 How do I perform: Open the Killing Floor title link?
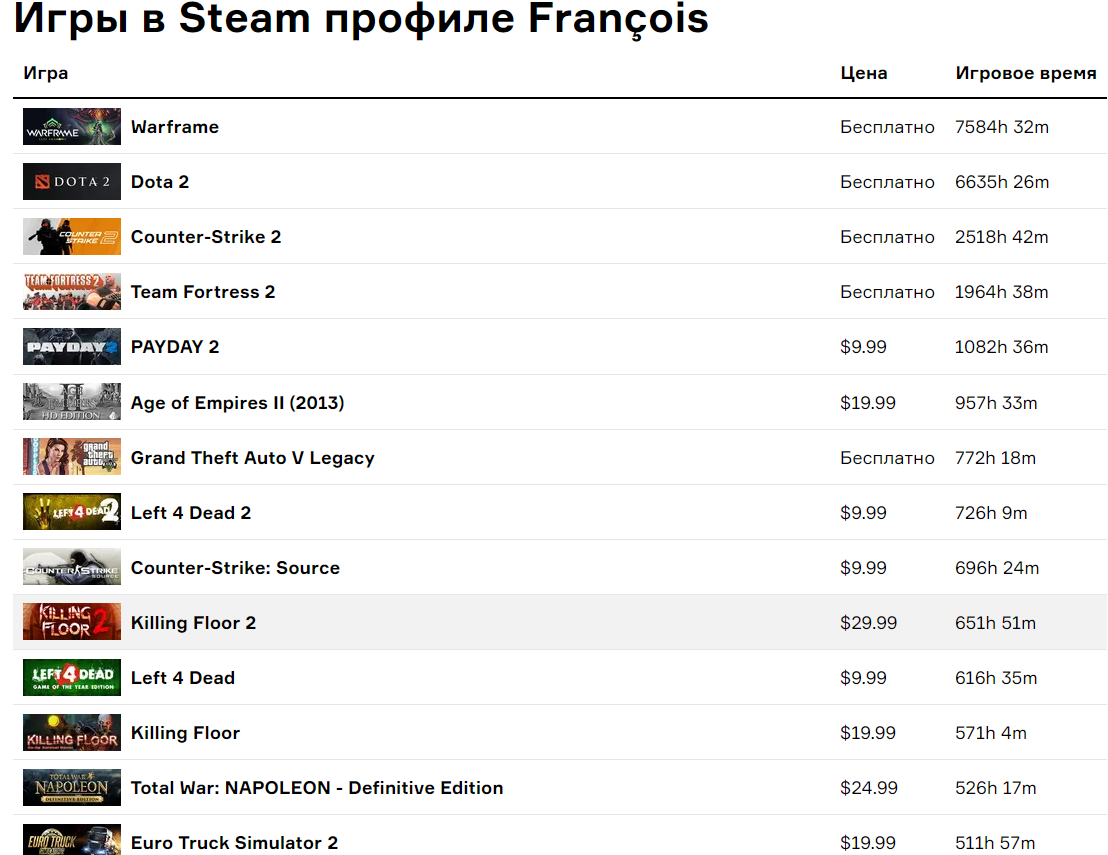(185, 733)
